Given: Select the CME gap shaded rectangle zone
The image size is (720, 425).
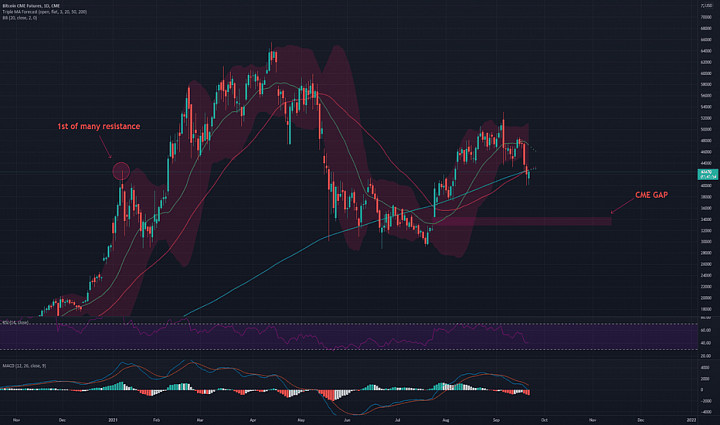Looking at the screenshot, I should tap(523, 222).
